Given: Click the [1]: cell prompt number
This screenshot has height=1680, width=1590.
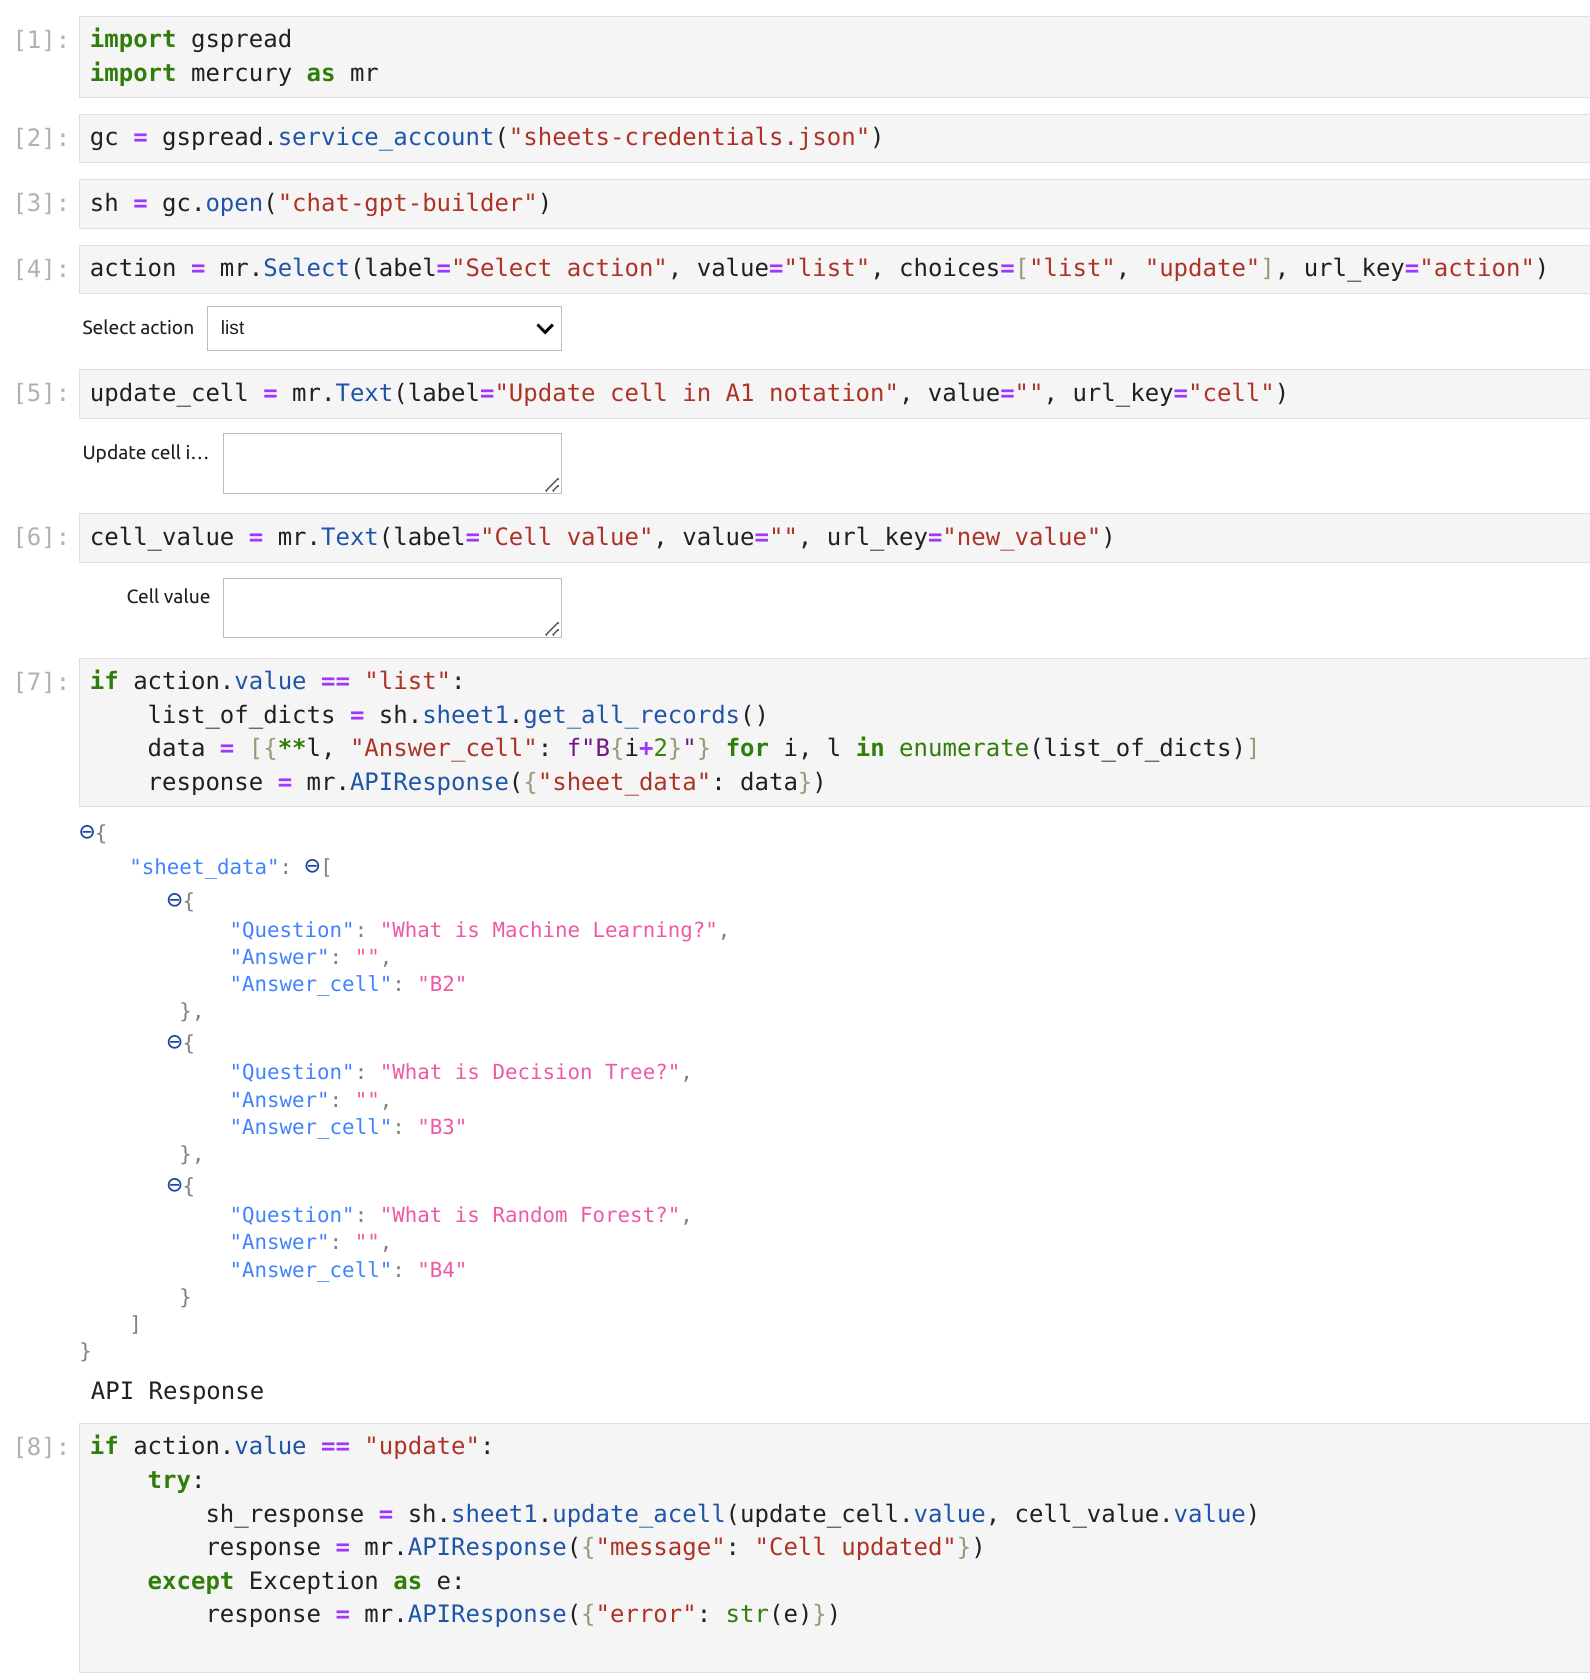Looking at the screenshot, I should 41,40.
